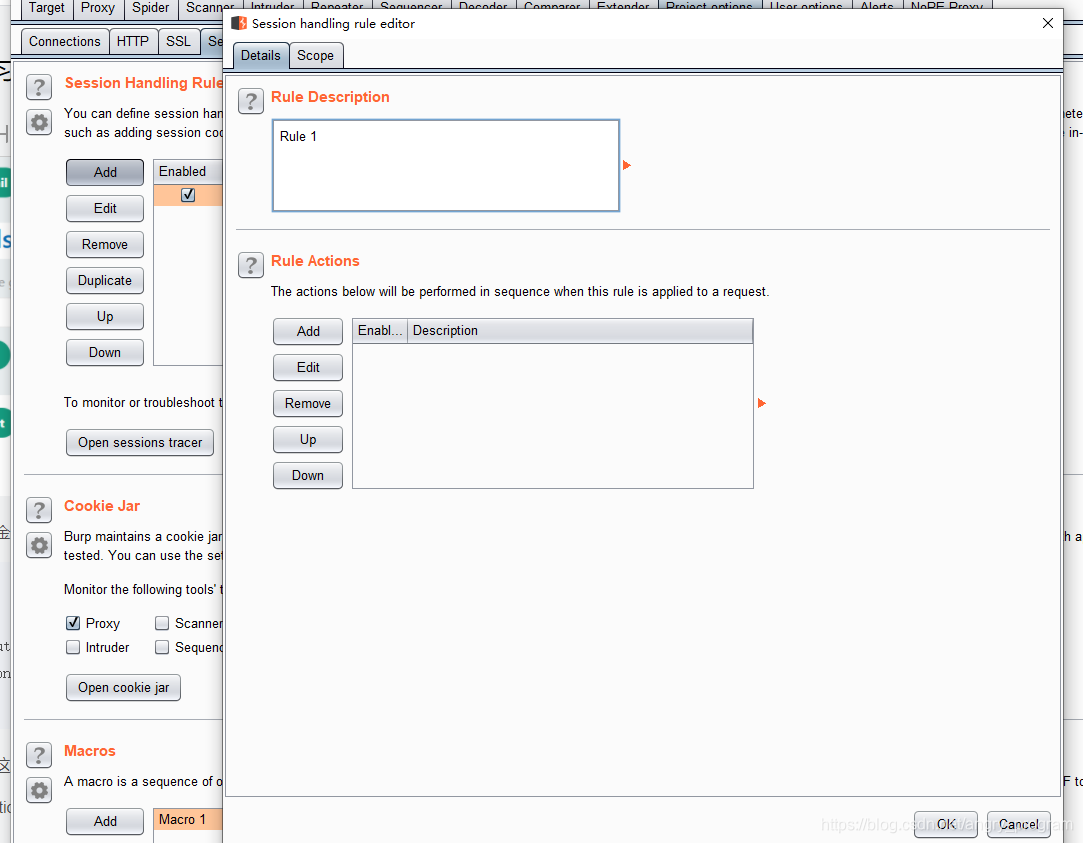Select the Details tab
The height and width of the screenshot is (843, 1083).
pyautogui.click(x=260, y=55)
